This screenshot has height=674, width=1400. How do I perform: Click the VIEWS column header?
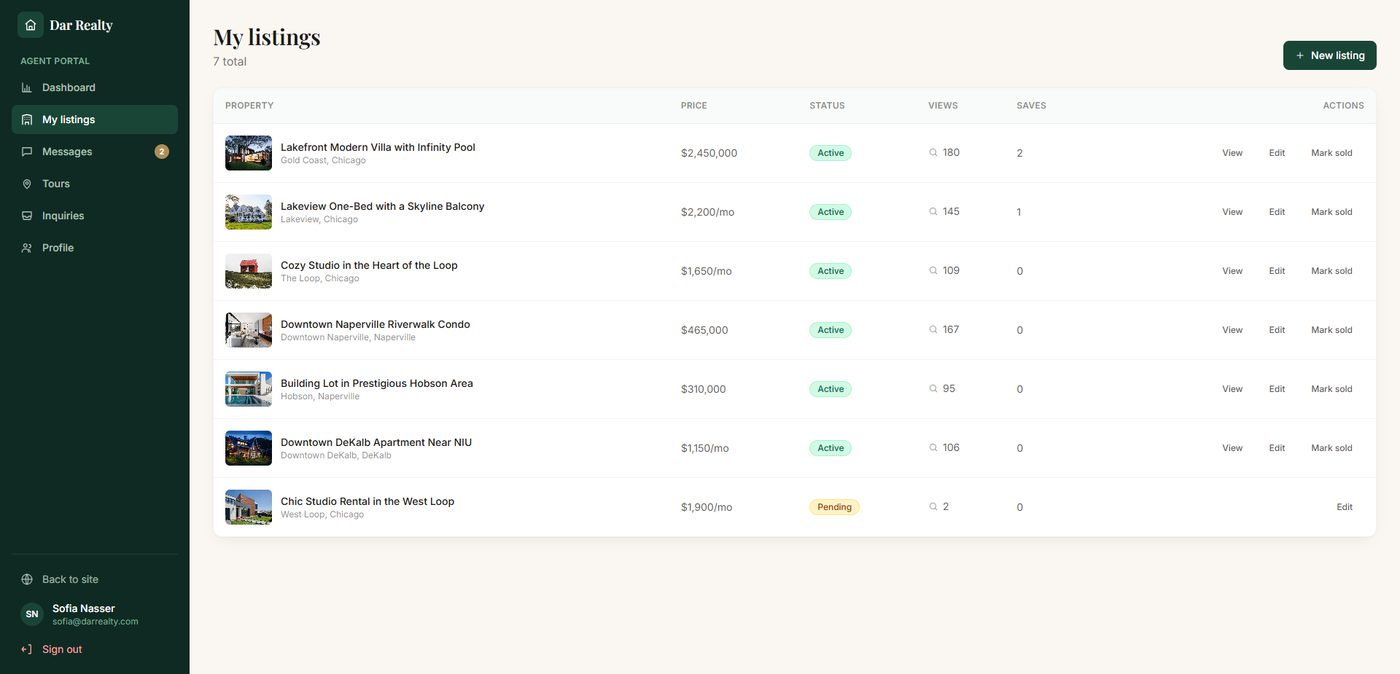pyautogui.click(x=943, y=106)
